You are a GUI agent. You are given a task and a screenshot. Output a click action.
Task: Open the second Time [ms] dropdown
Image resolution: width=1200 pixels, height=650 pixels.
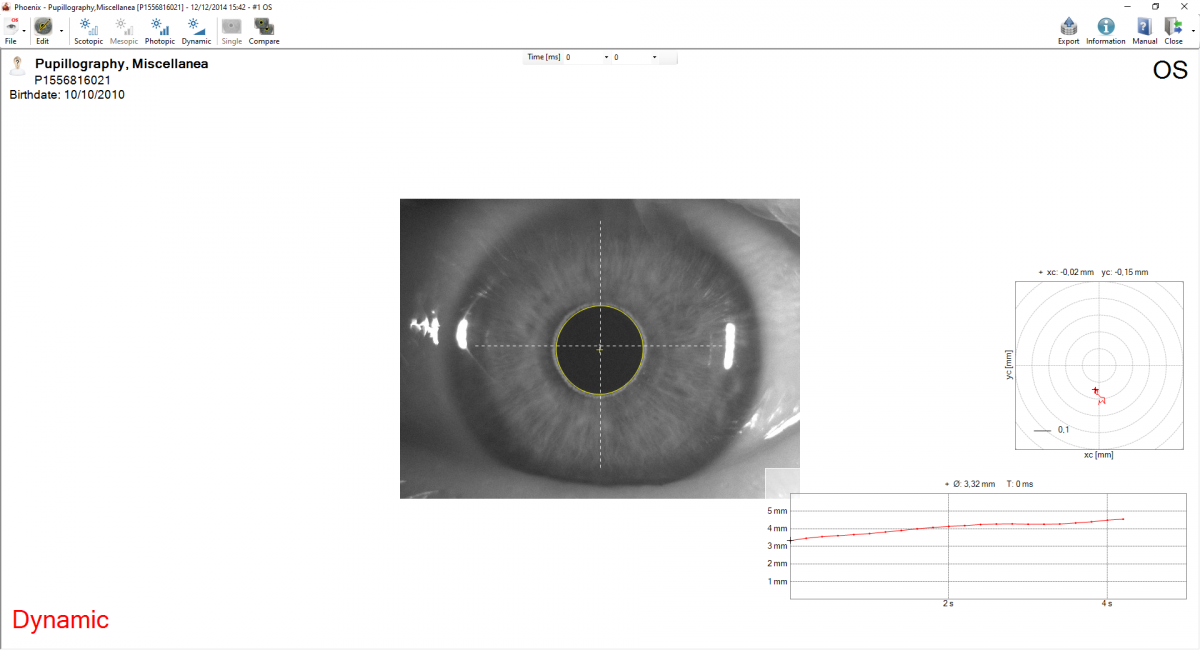654,58
